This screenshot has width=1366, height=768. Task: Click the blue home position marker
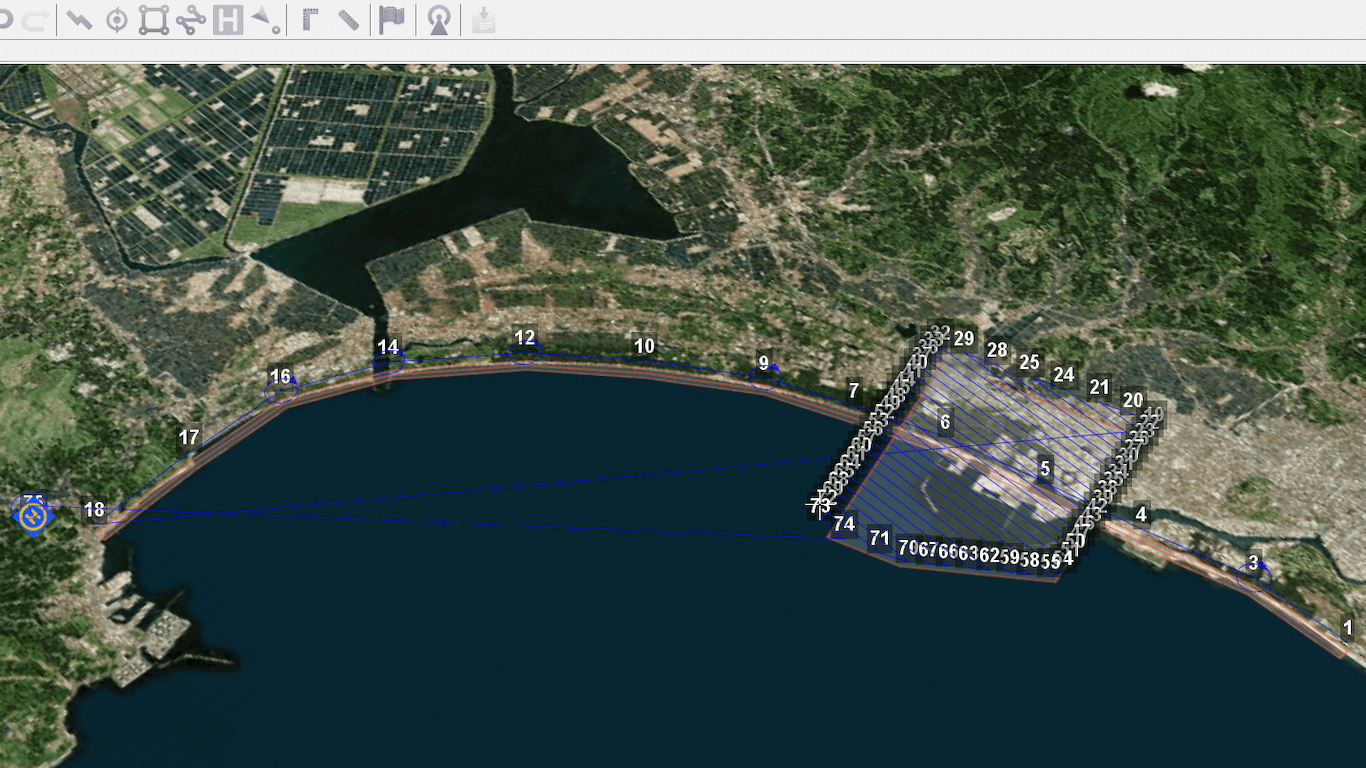pos(33,515)
